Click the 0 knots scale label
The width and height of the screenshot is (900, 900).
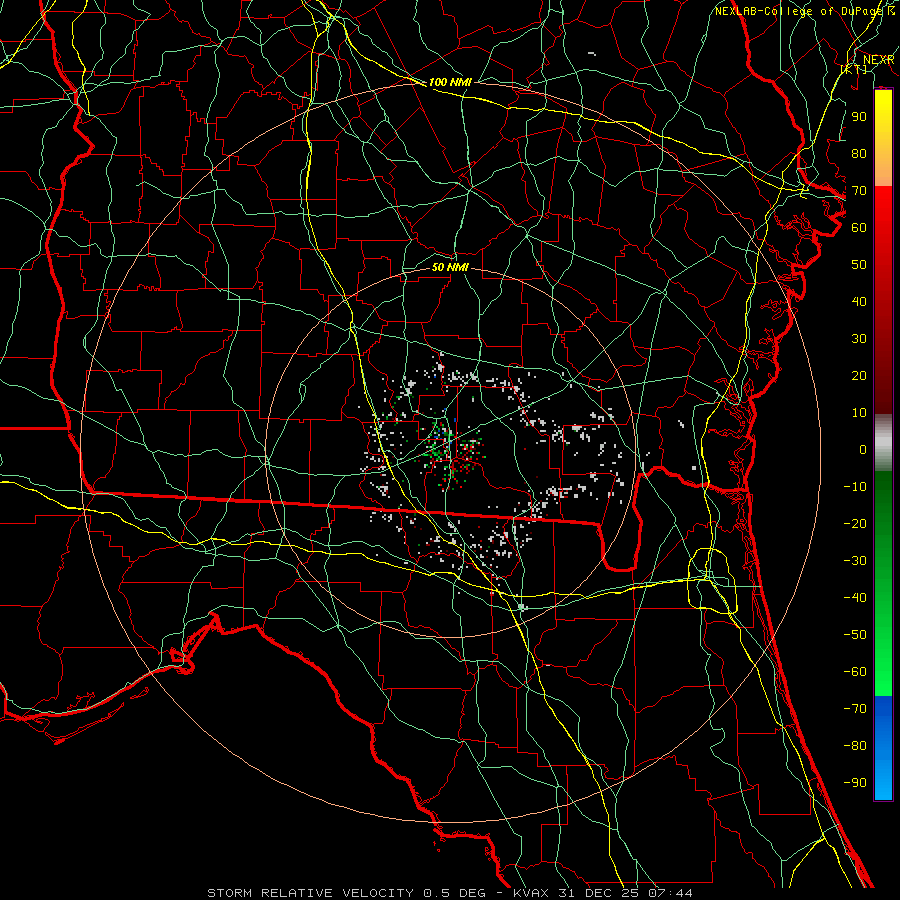[x=863, y=450]
